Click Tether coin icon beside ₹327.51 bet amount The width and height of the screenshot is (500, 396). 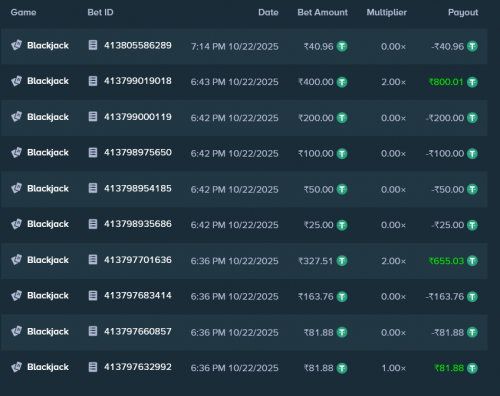click(342, 261)
